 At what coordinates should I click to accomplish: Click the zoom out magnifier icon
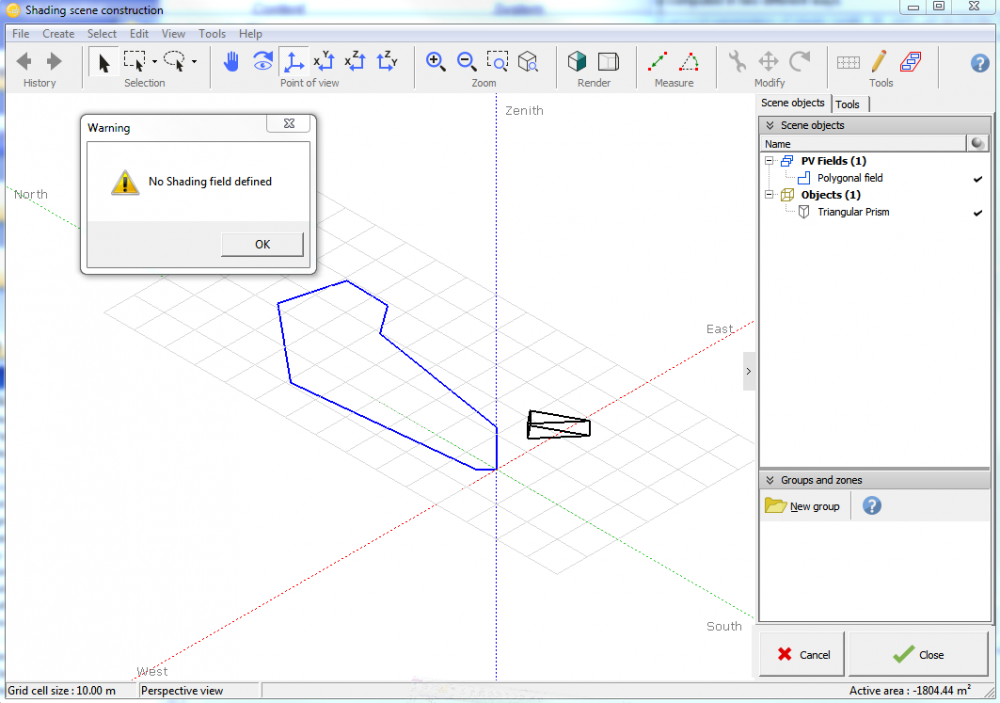coord(467,62)
